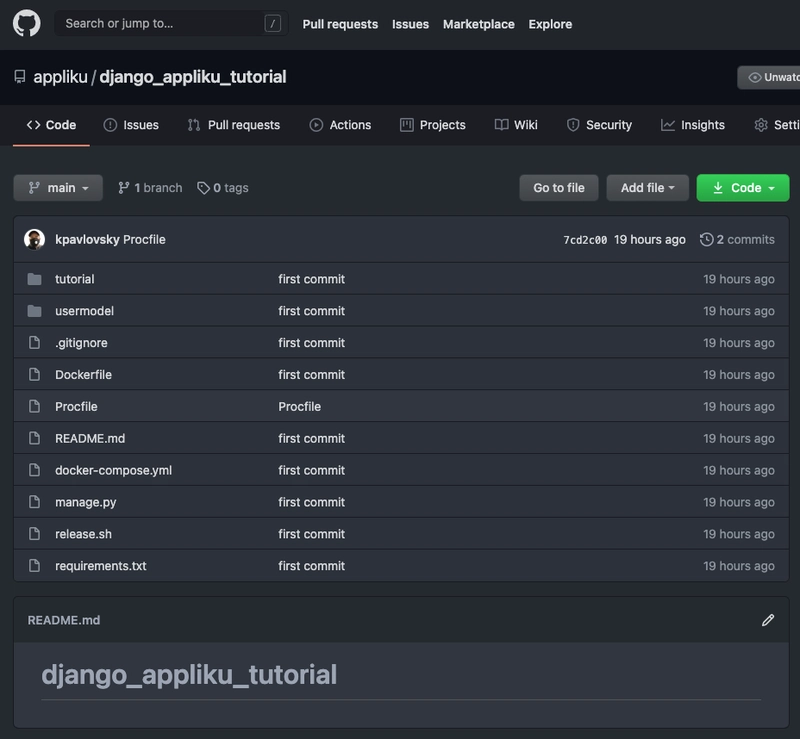Click the file icon next to Procfile row
This screenshot has height=739, width=800.
34,406
